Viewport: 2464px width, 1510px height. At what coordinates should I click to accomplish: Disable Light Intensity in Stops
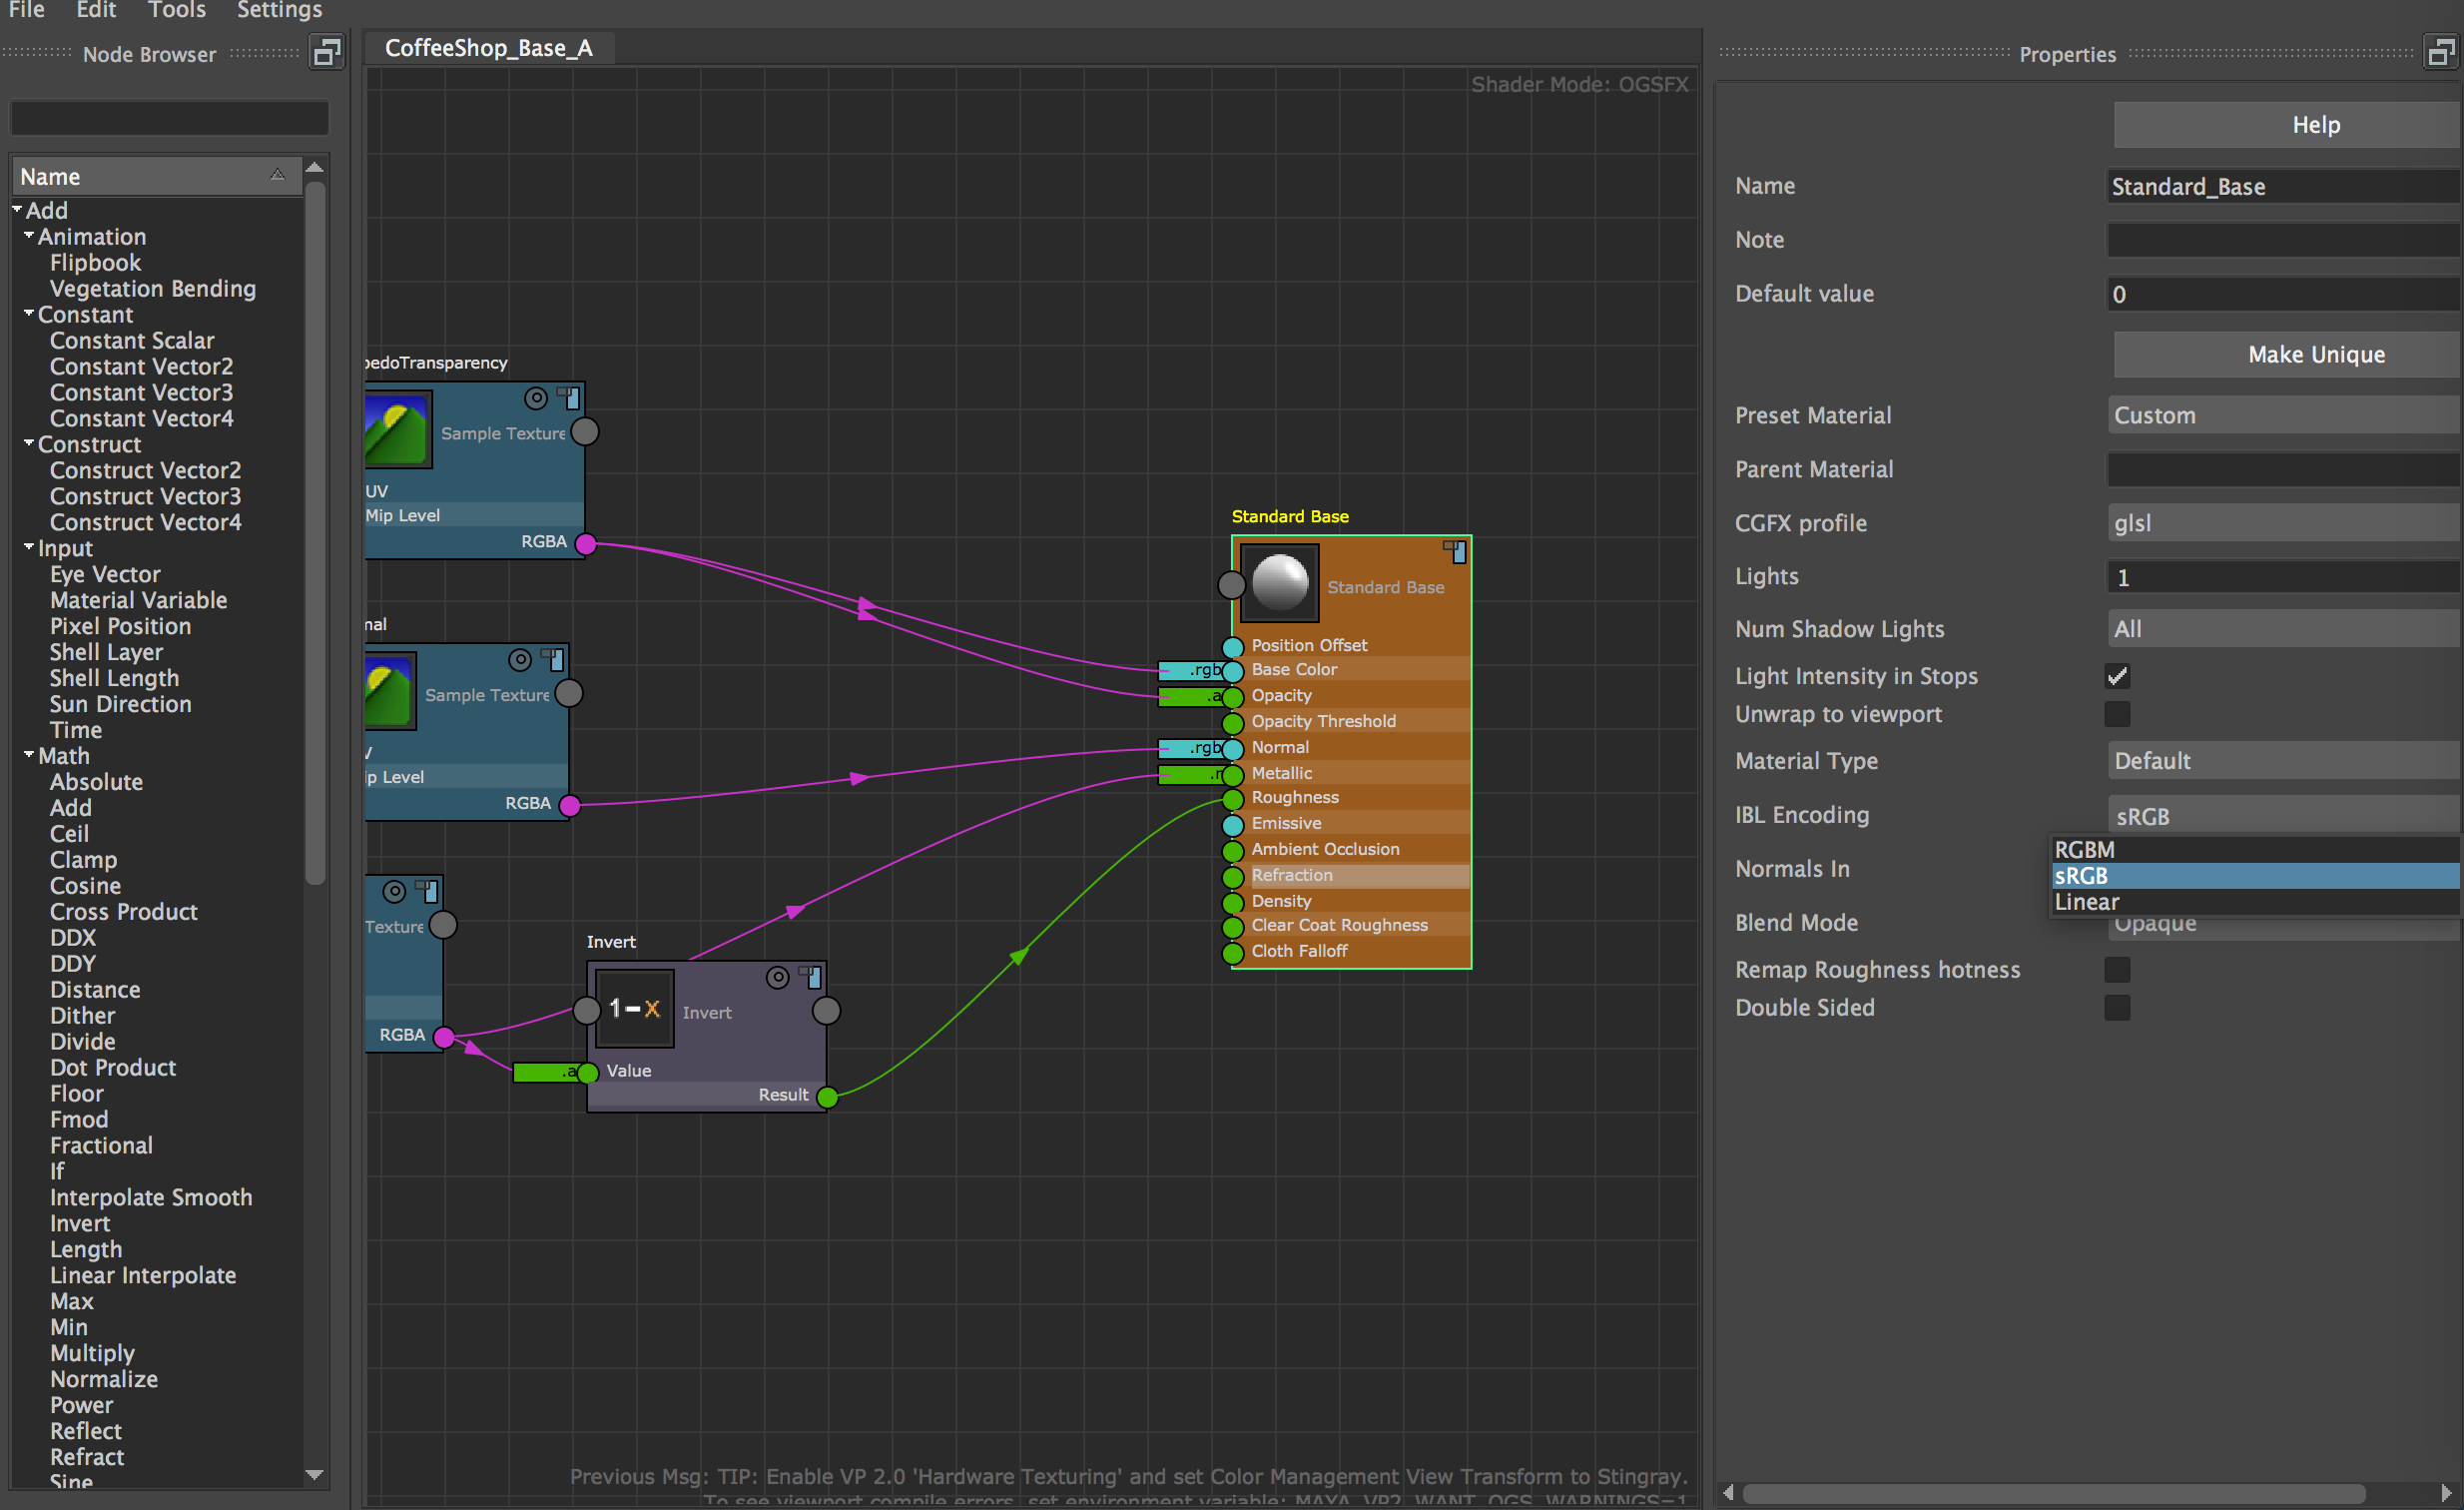(2117, 675)
